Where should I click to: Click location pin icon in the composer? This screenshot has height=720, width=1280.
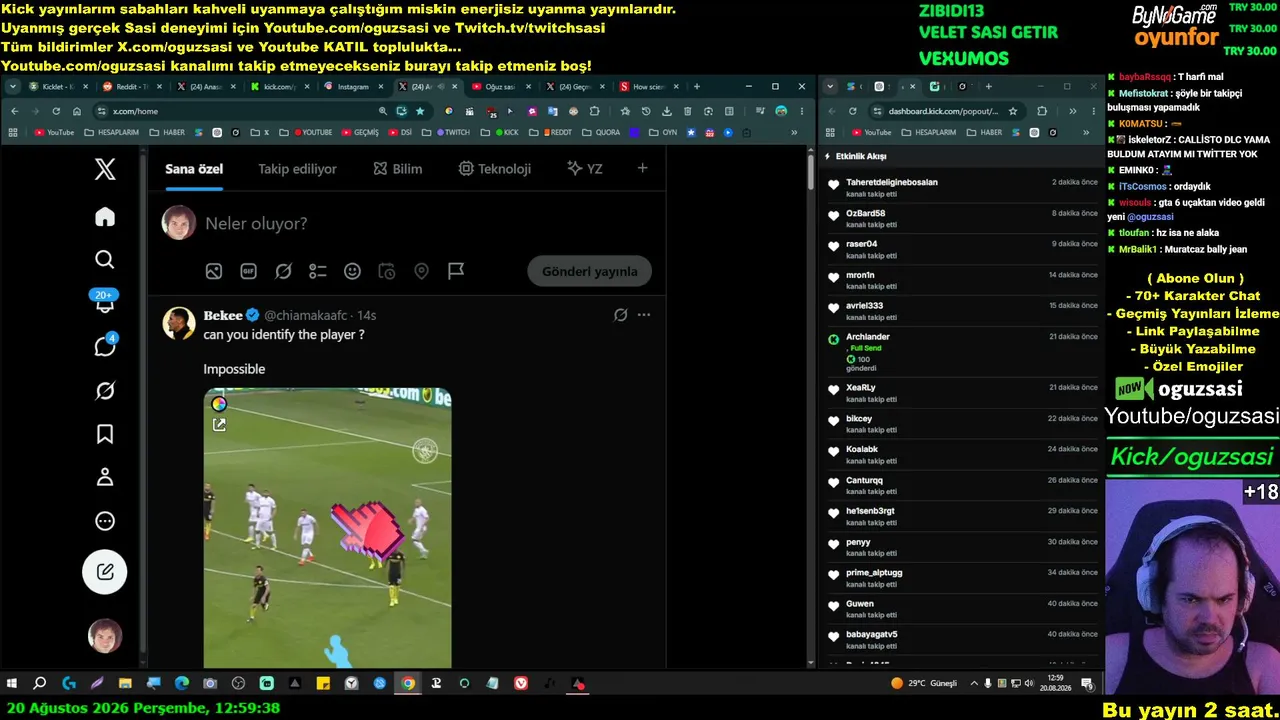(422, 271)
